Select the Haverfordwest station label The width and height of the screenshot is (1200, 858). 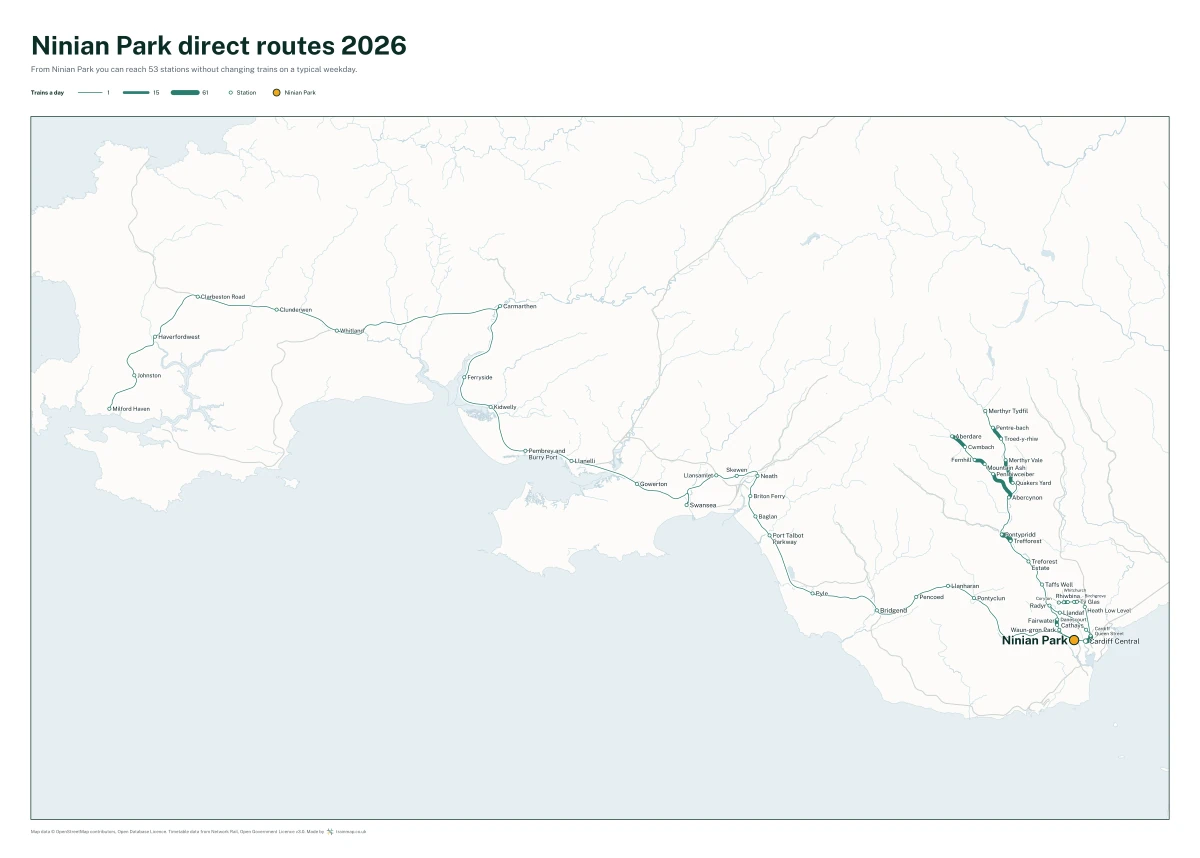click(179, 337)
